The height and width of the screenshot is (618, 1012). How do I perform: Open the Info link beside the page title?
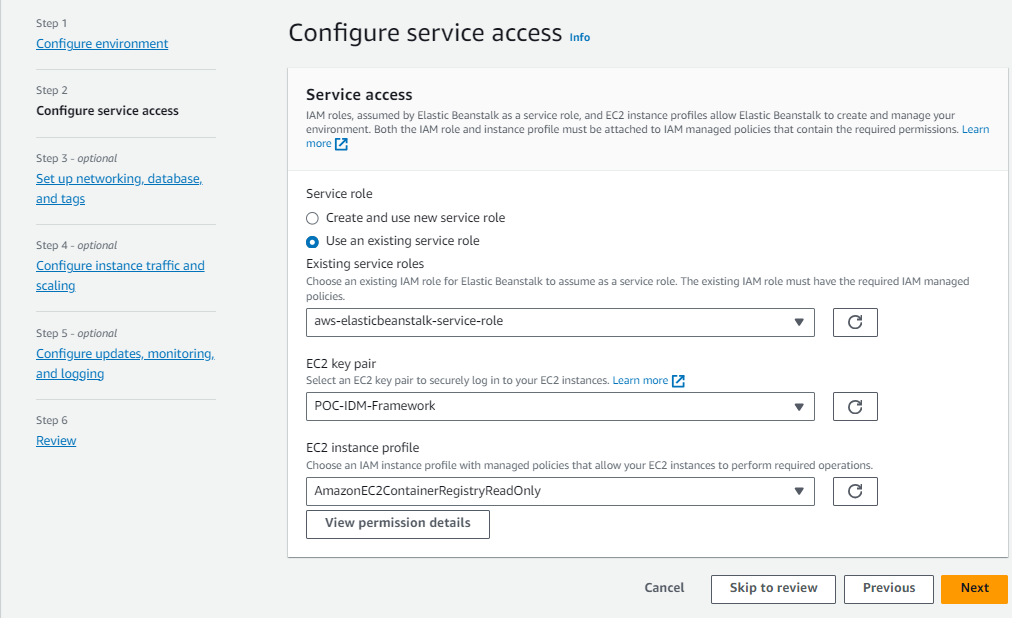click(580, 37)
